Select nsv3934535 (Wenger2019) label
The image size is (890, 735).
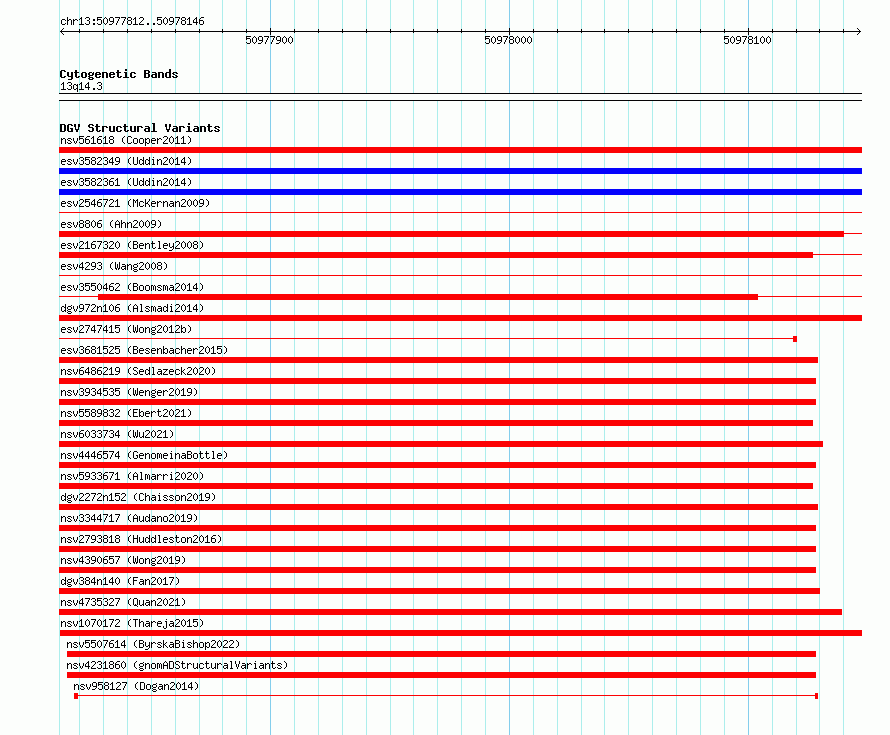click(129, 392)
